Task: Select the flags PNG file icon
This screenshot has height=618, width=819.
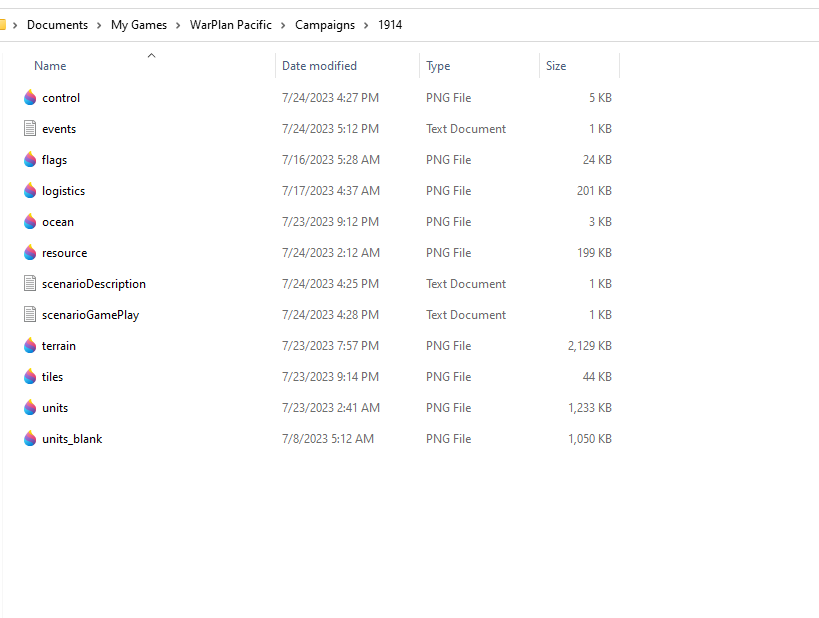Action: pyautogui.click(x=30, y=160)
